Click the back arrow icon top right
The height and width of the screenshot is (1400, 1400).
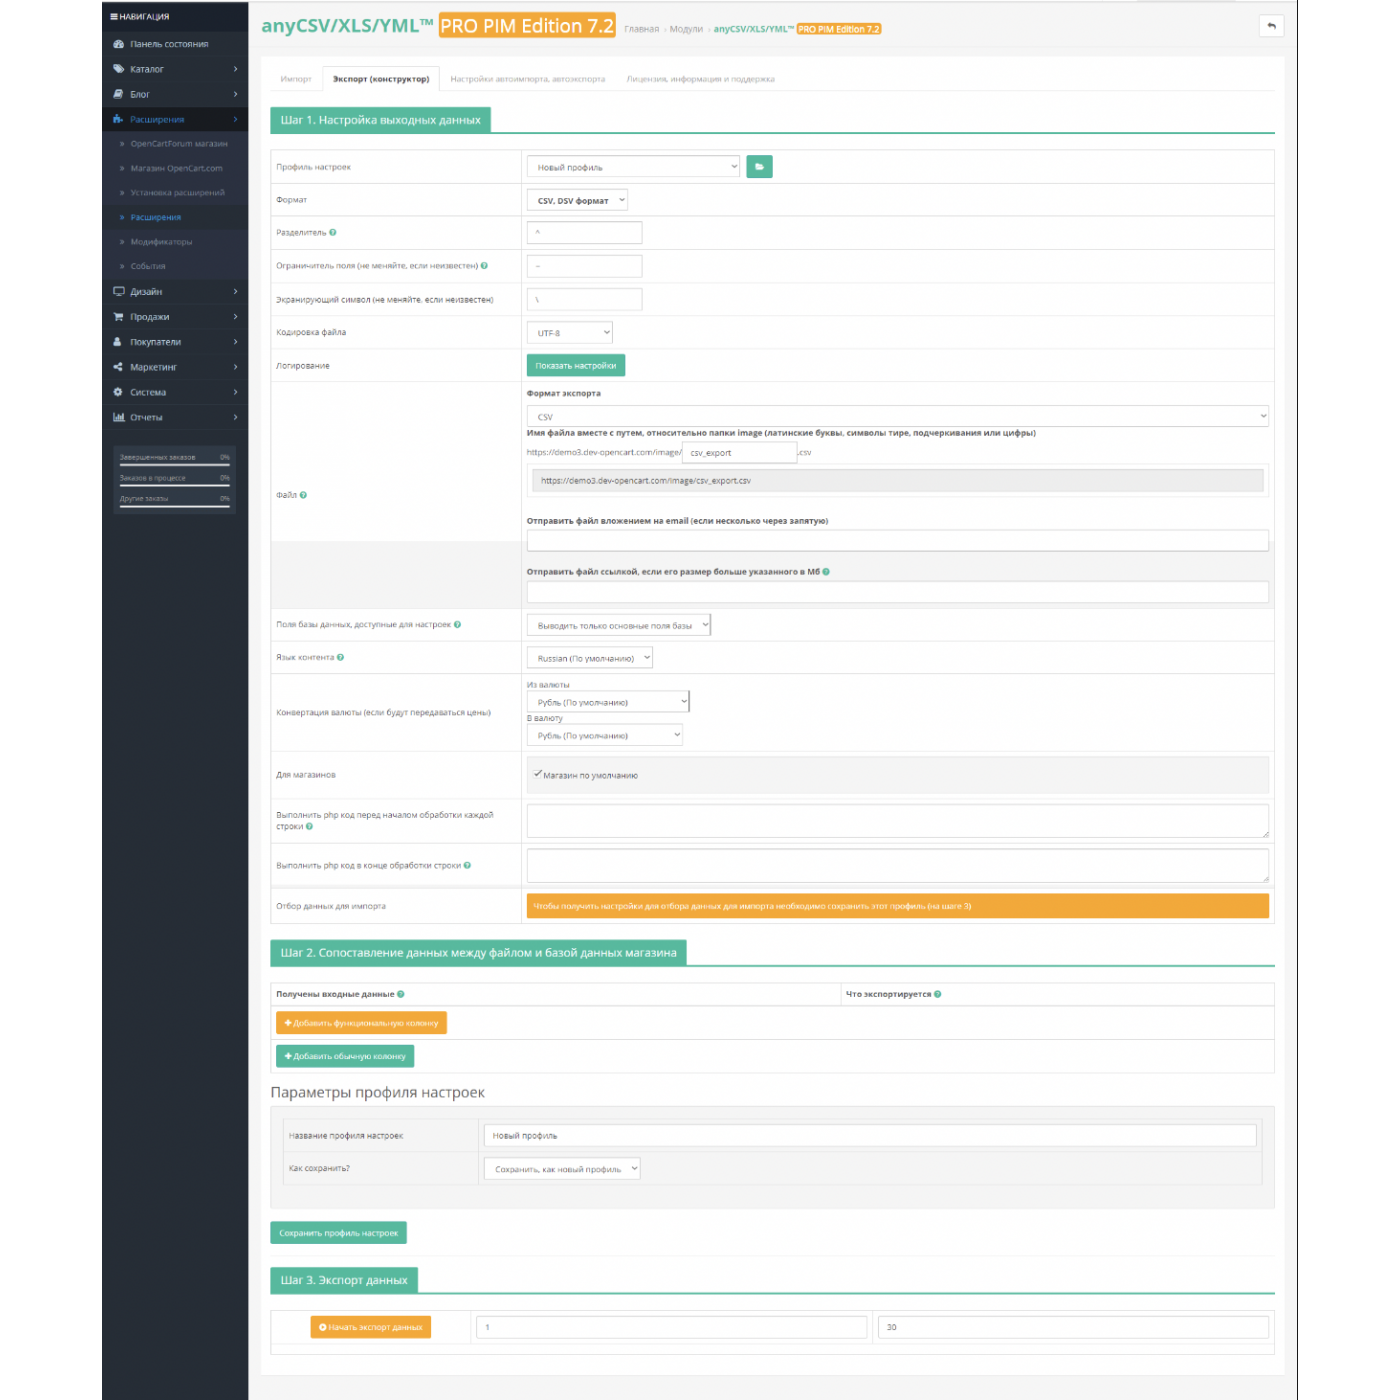pos(1271,26)
